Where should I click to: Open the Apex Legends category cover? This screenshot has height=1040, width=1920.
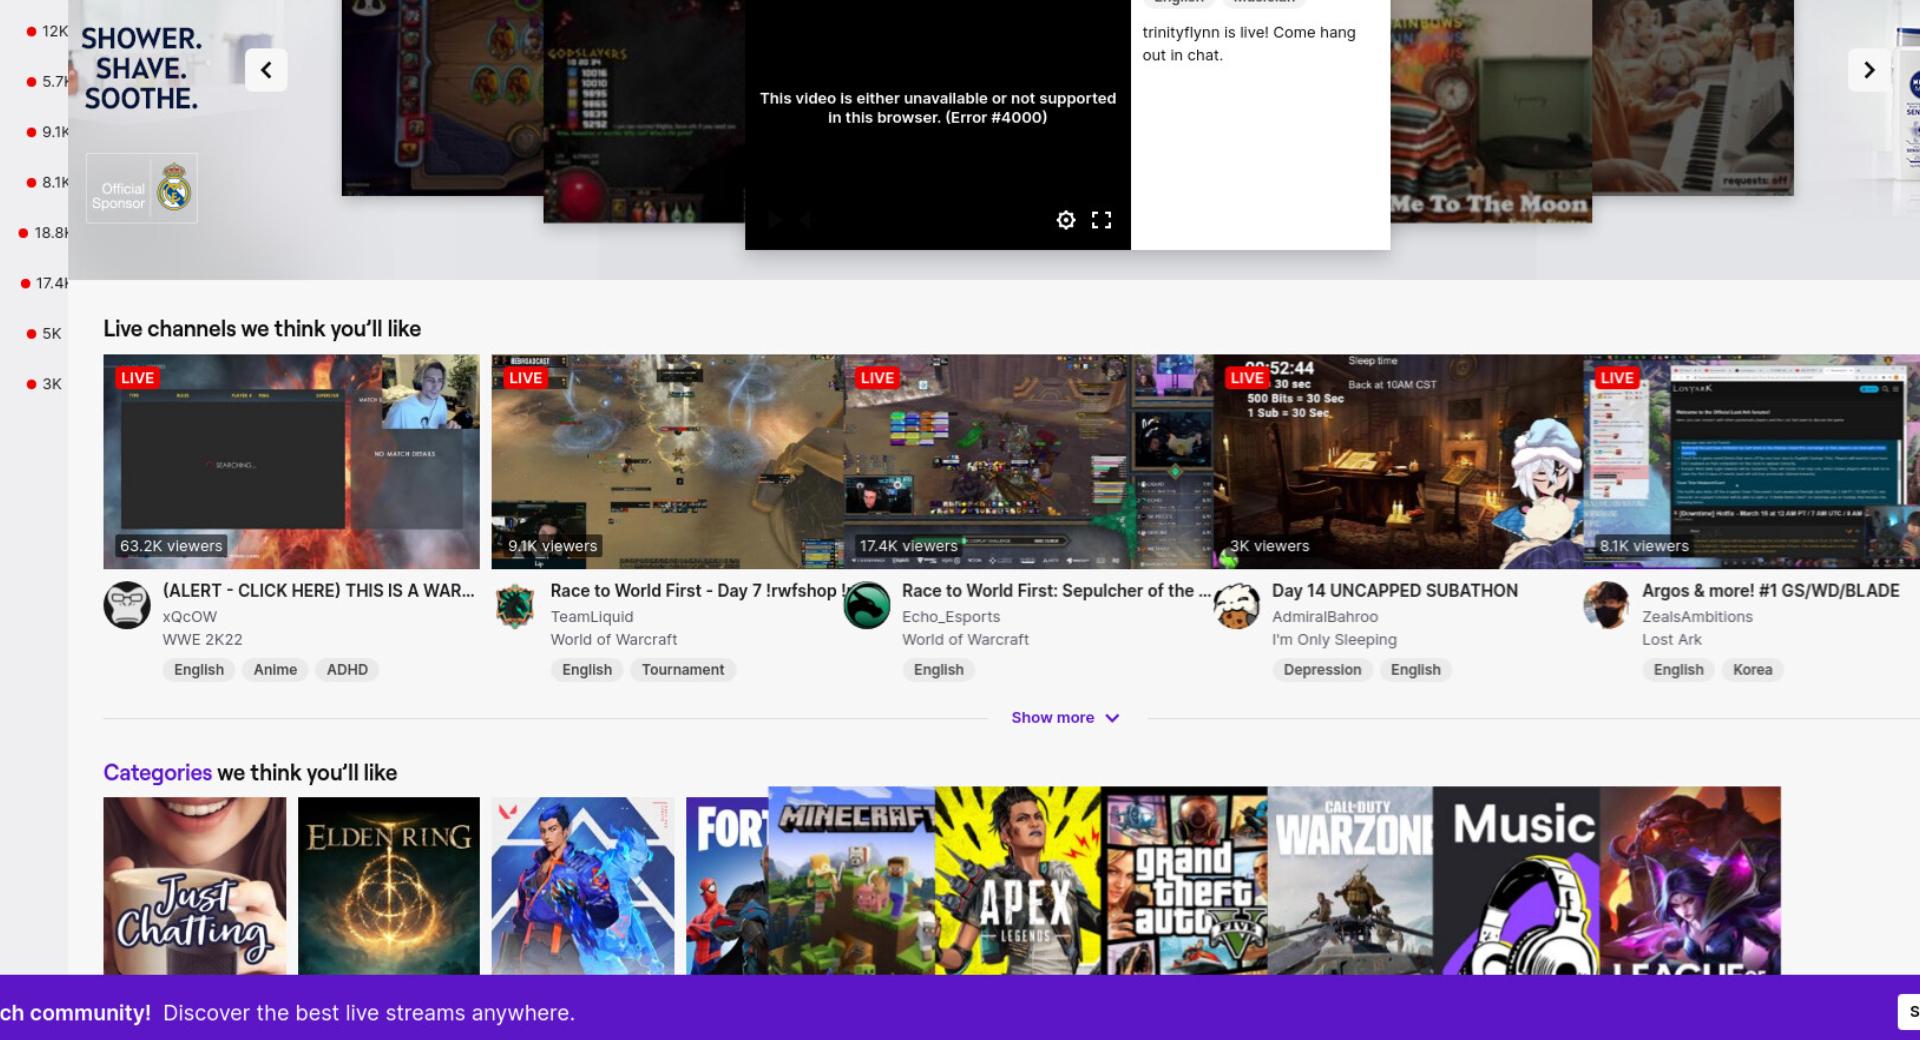pyautogui.click(x=1018, y=880)
